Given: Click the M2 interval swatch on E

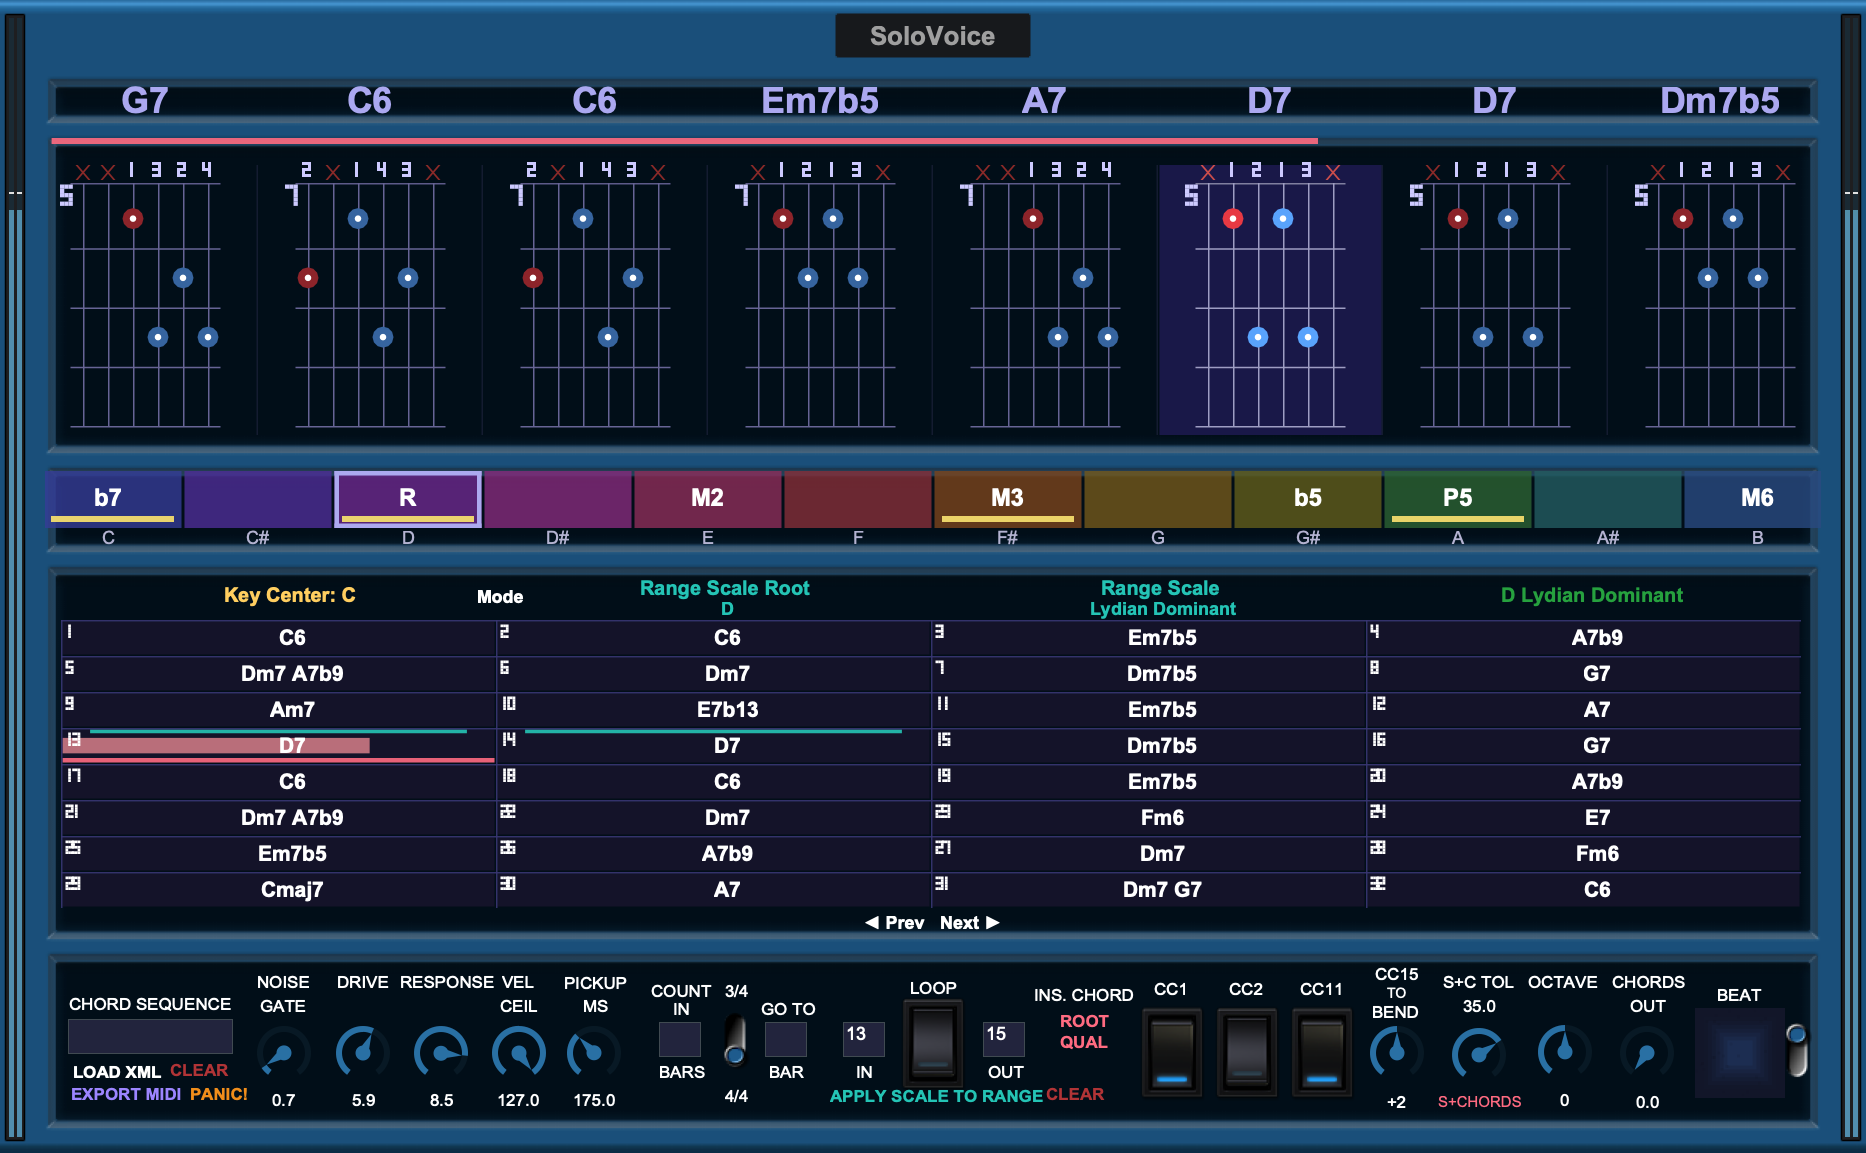Looking at the screenshot, I should [708, 499].
